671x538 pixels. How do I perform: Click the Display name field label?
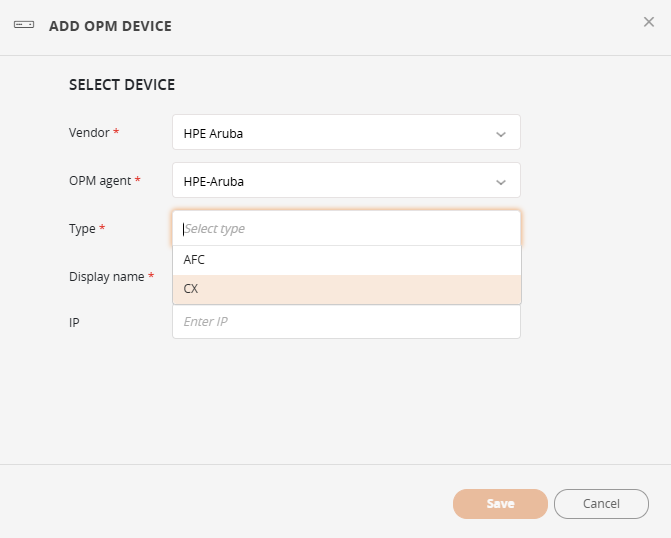click(x=106, y=276)
